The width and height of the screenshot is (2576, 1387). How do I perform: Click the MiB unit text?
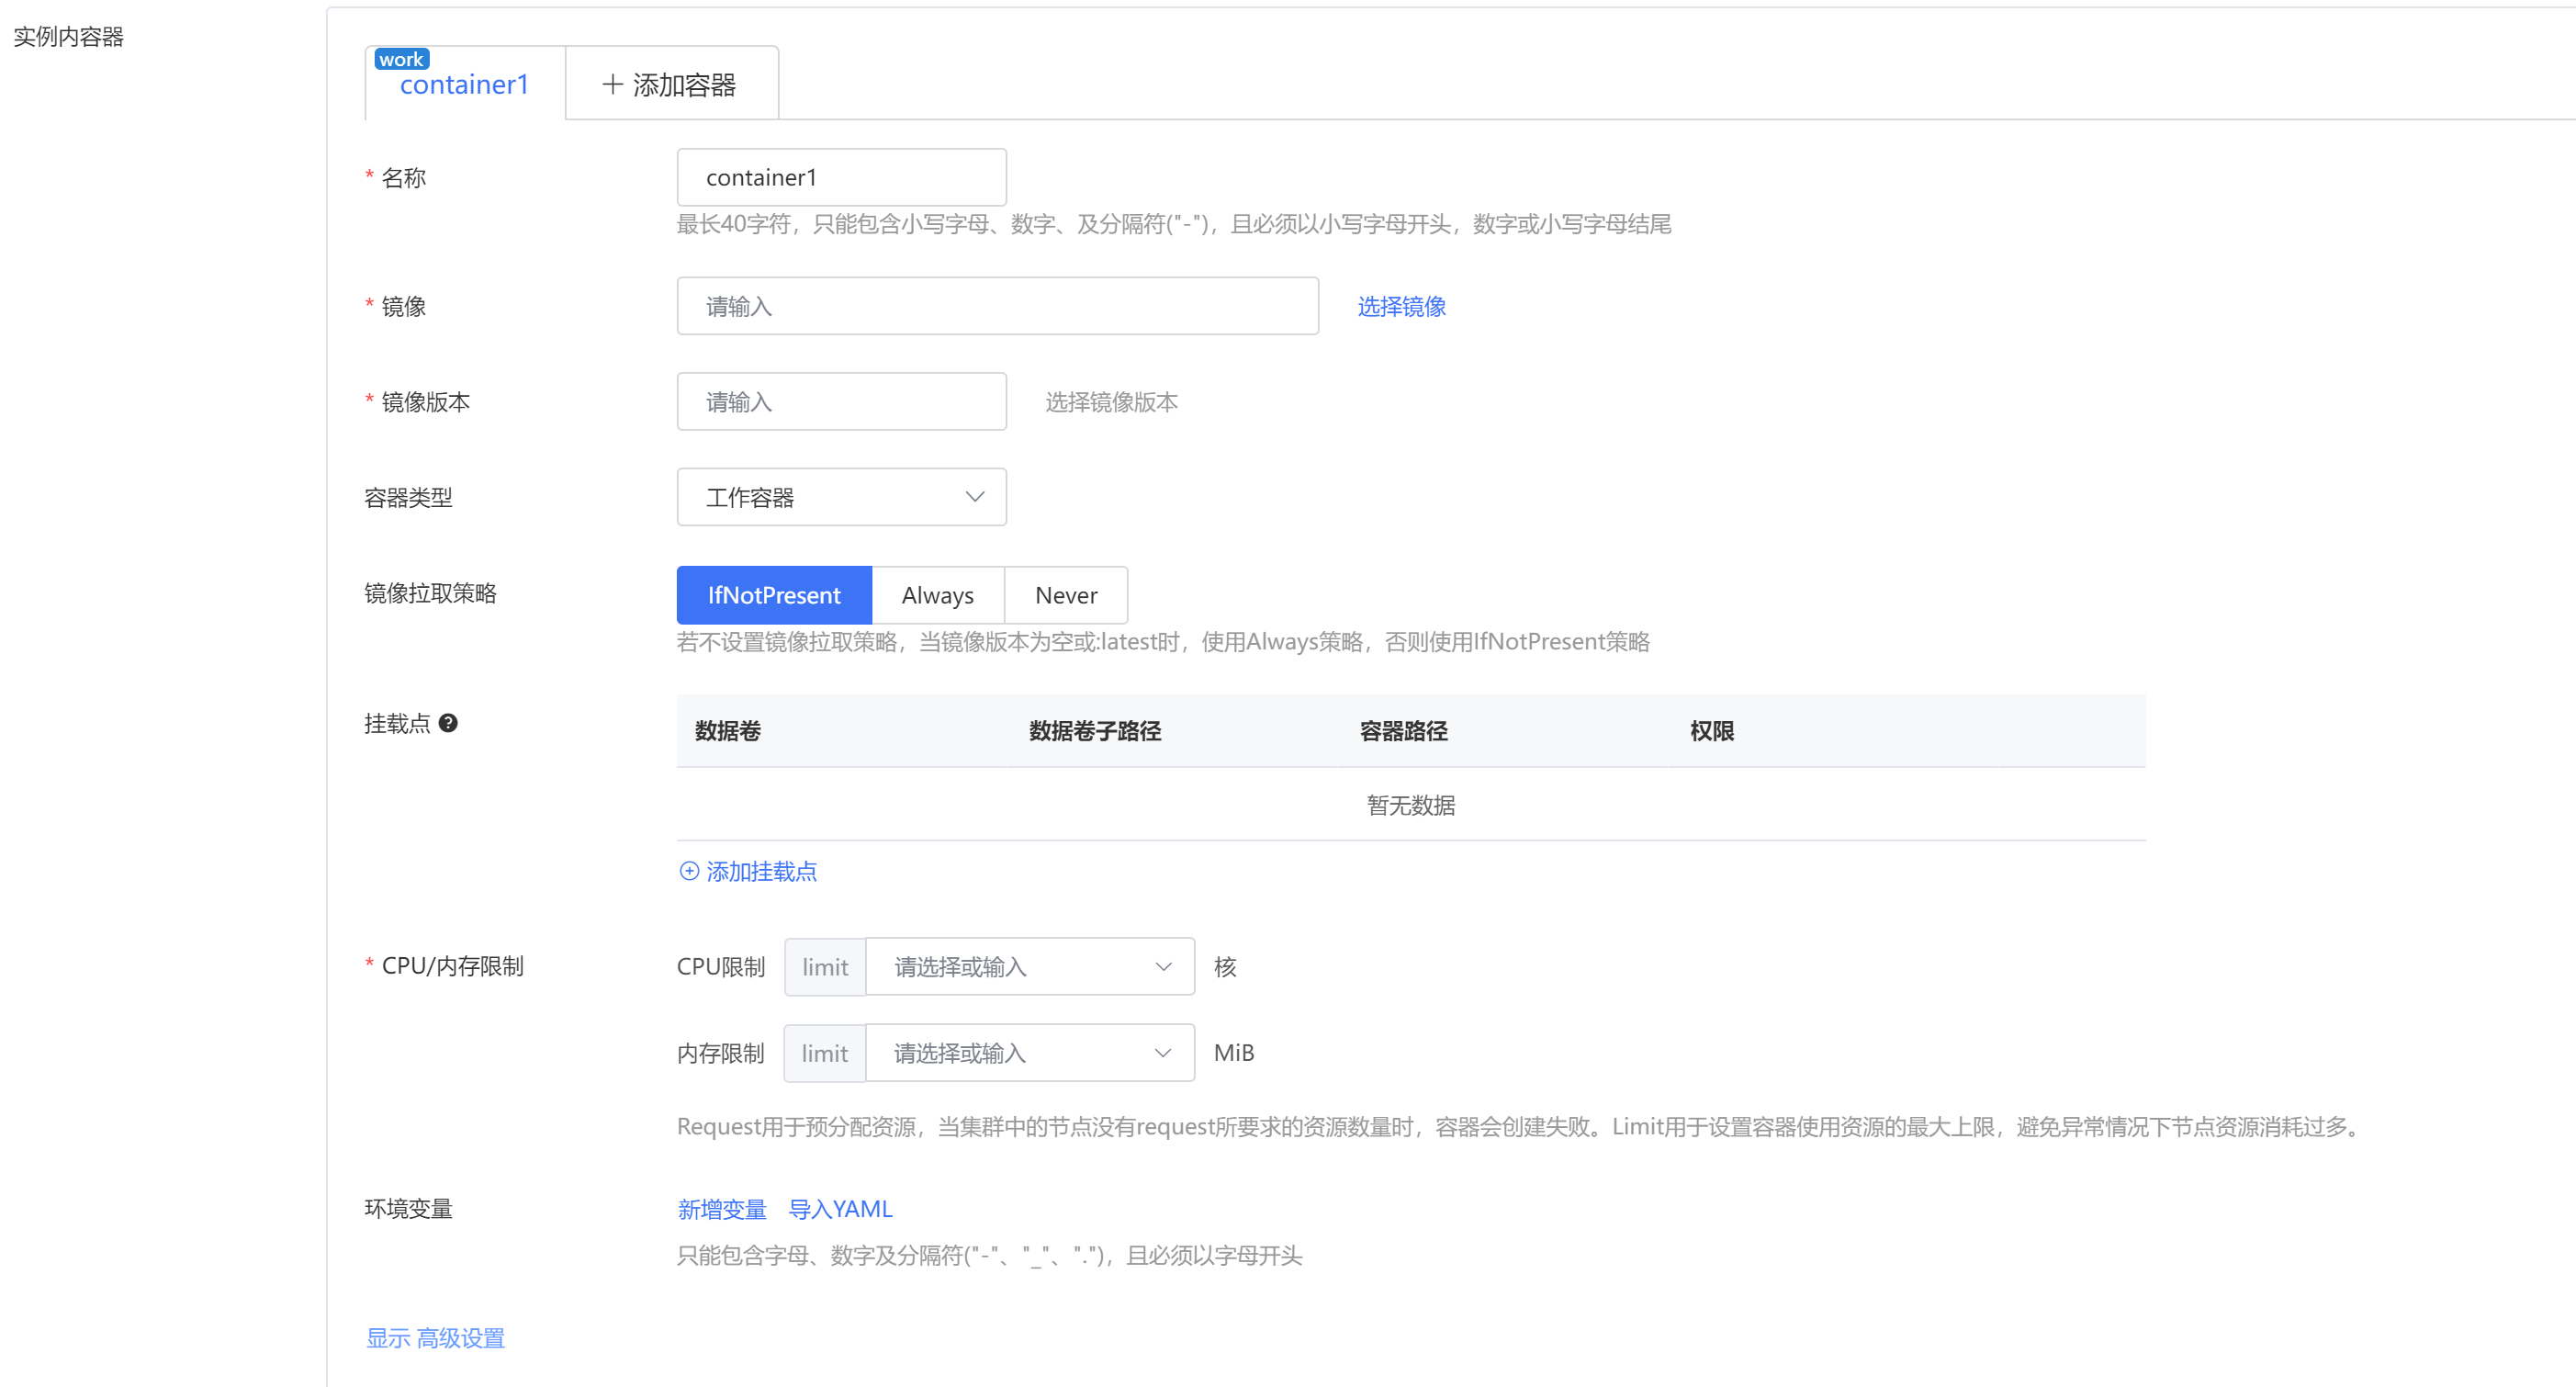click(x=1233, y=1052)
